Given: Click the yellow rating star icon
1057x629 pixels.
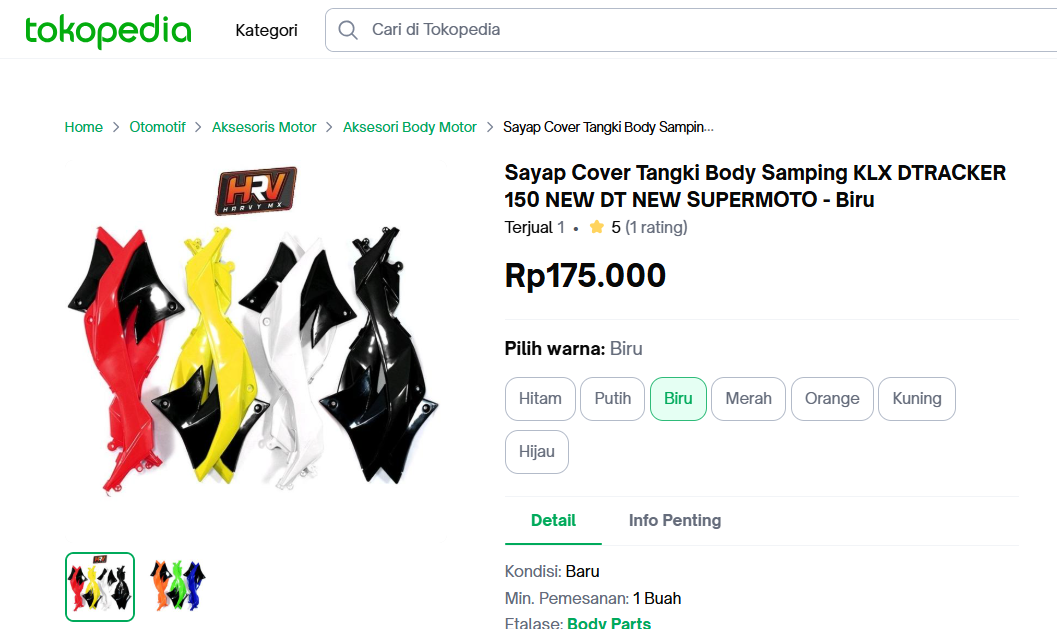Looking at the screenshot, I should pyautogui.click(x=597, y=227).
